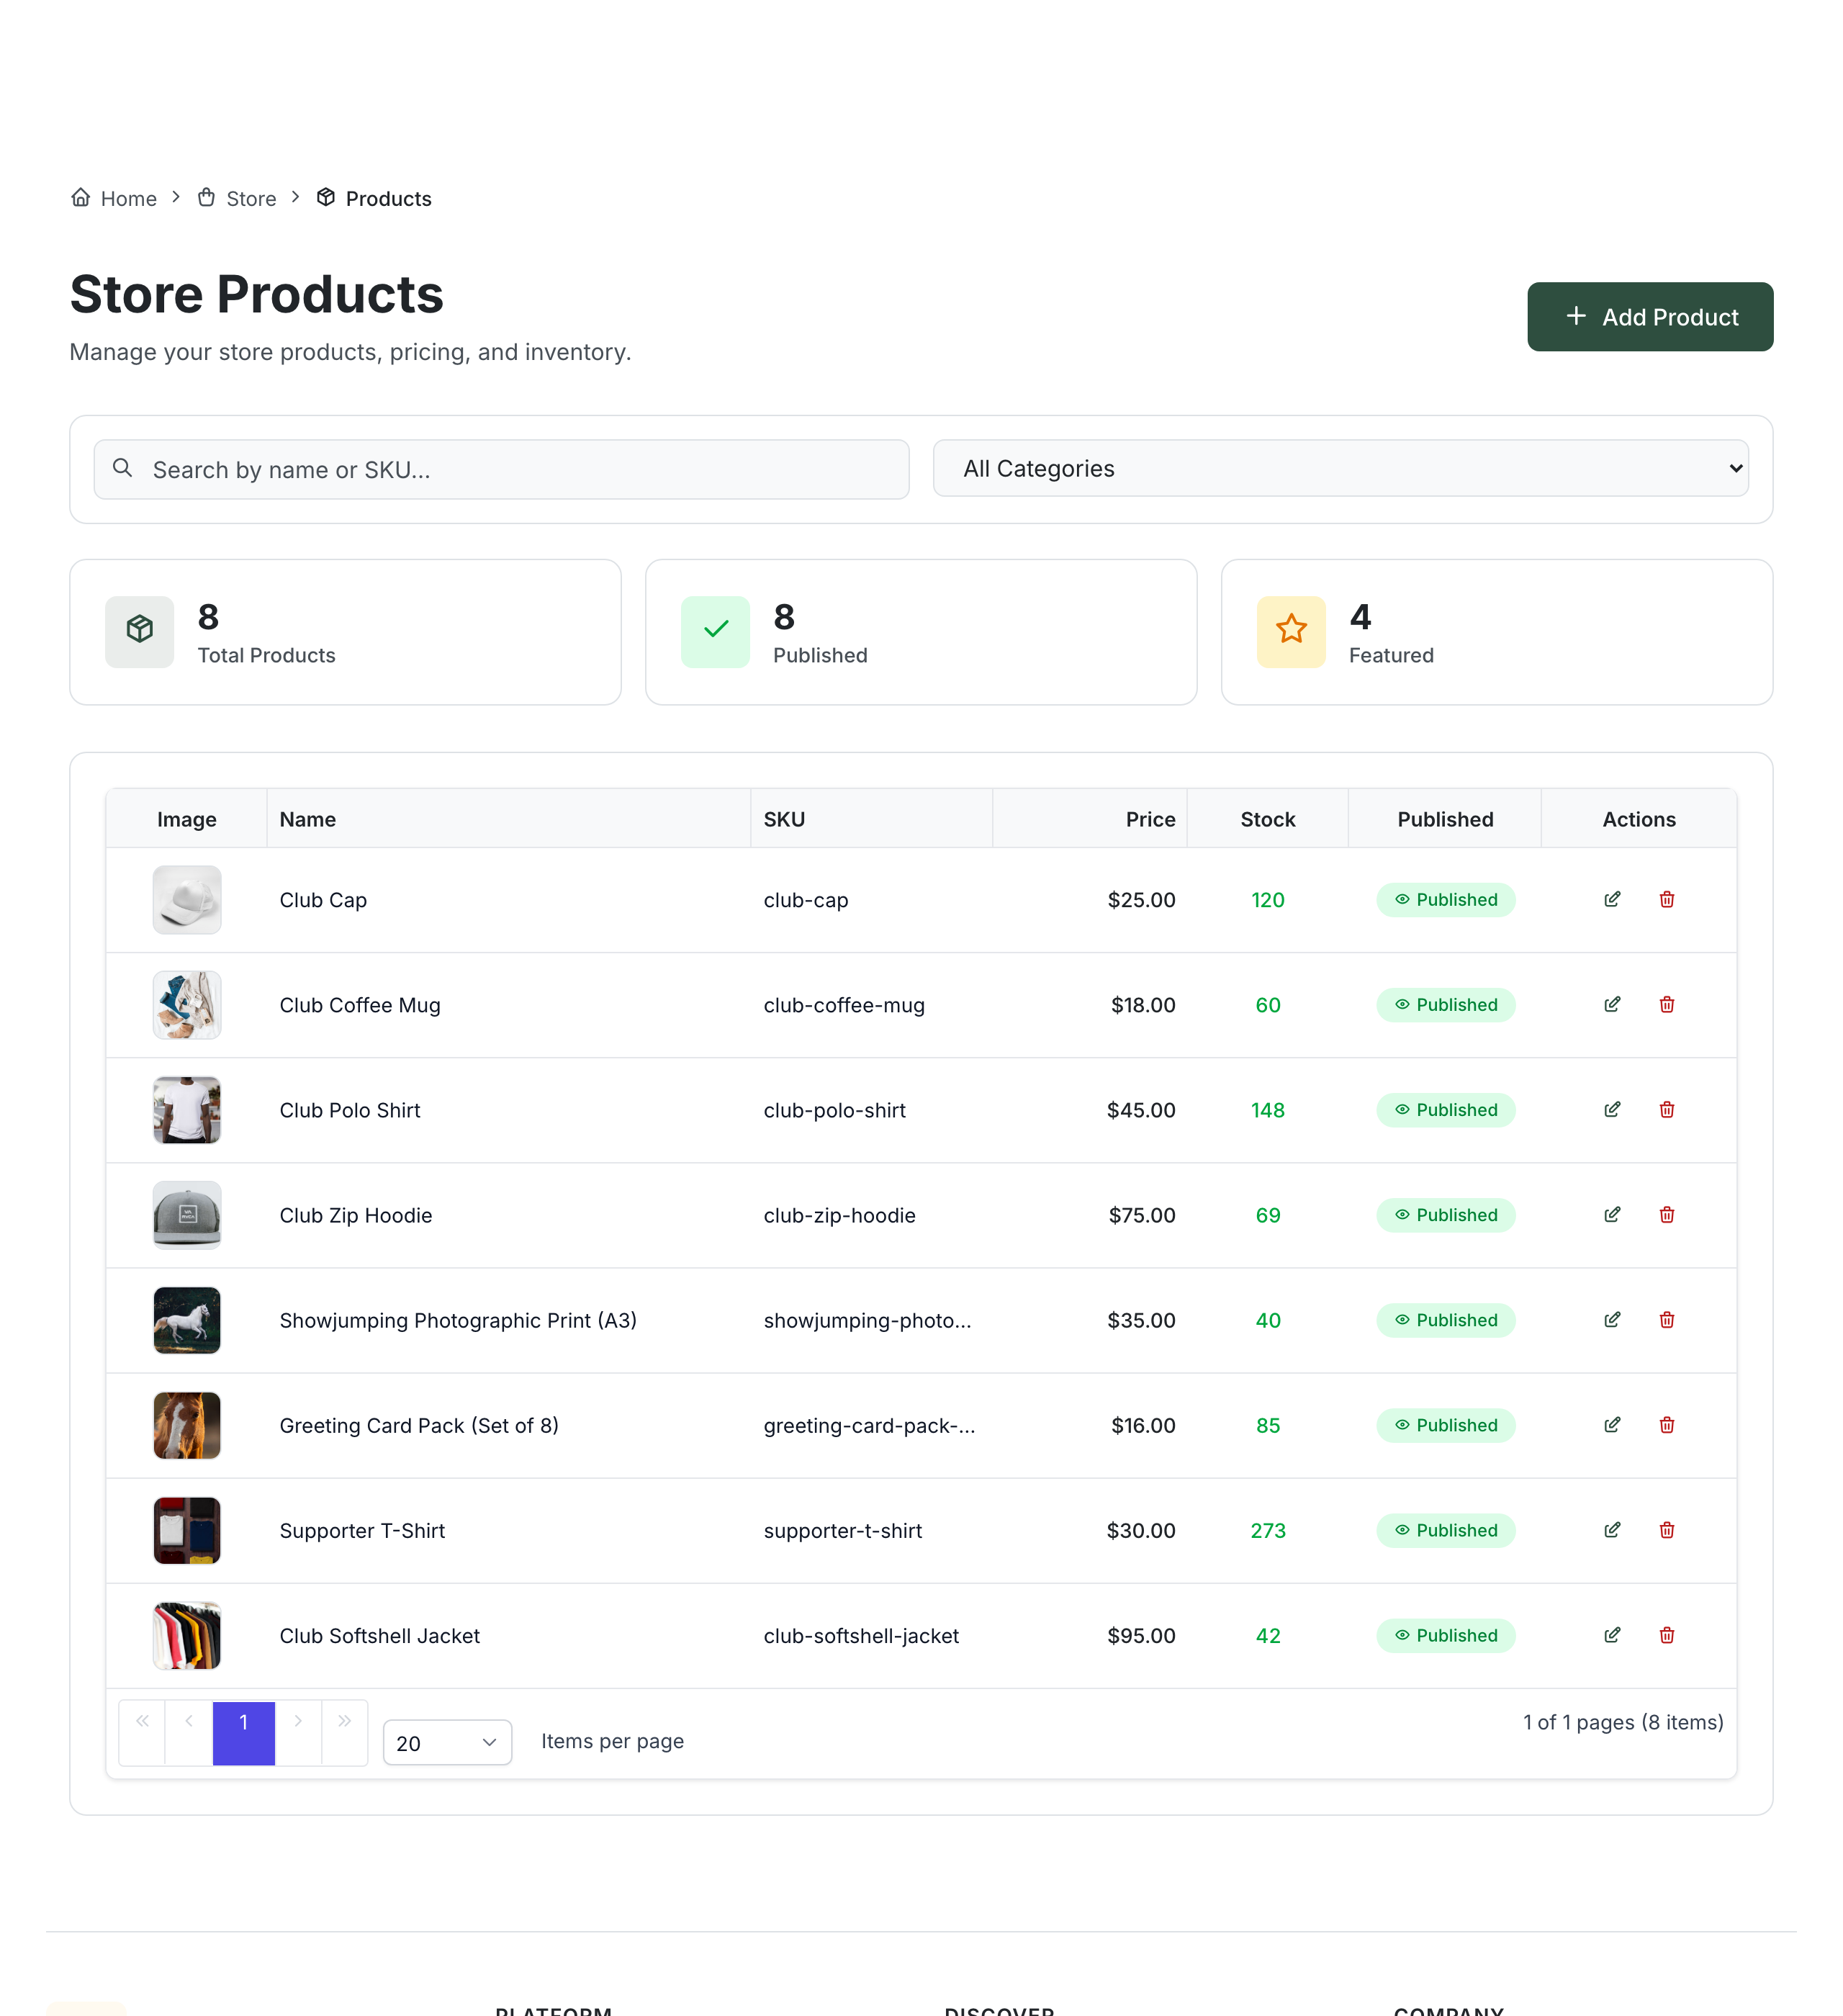Edit the Showjumping Photographic Print

pos(1612,1319)
